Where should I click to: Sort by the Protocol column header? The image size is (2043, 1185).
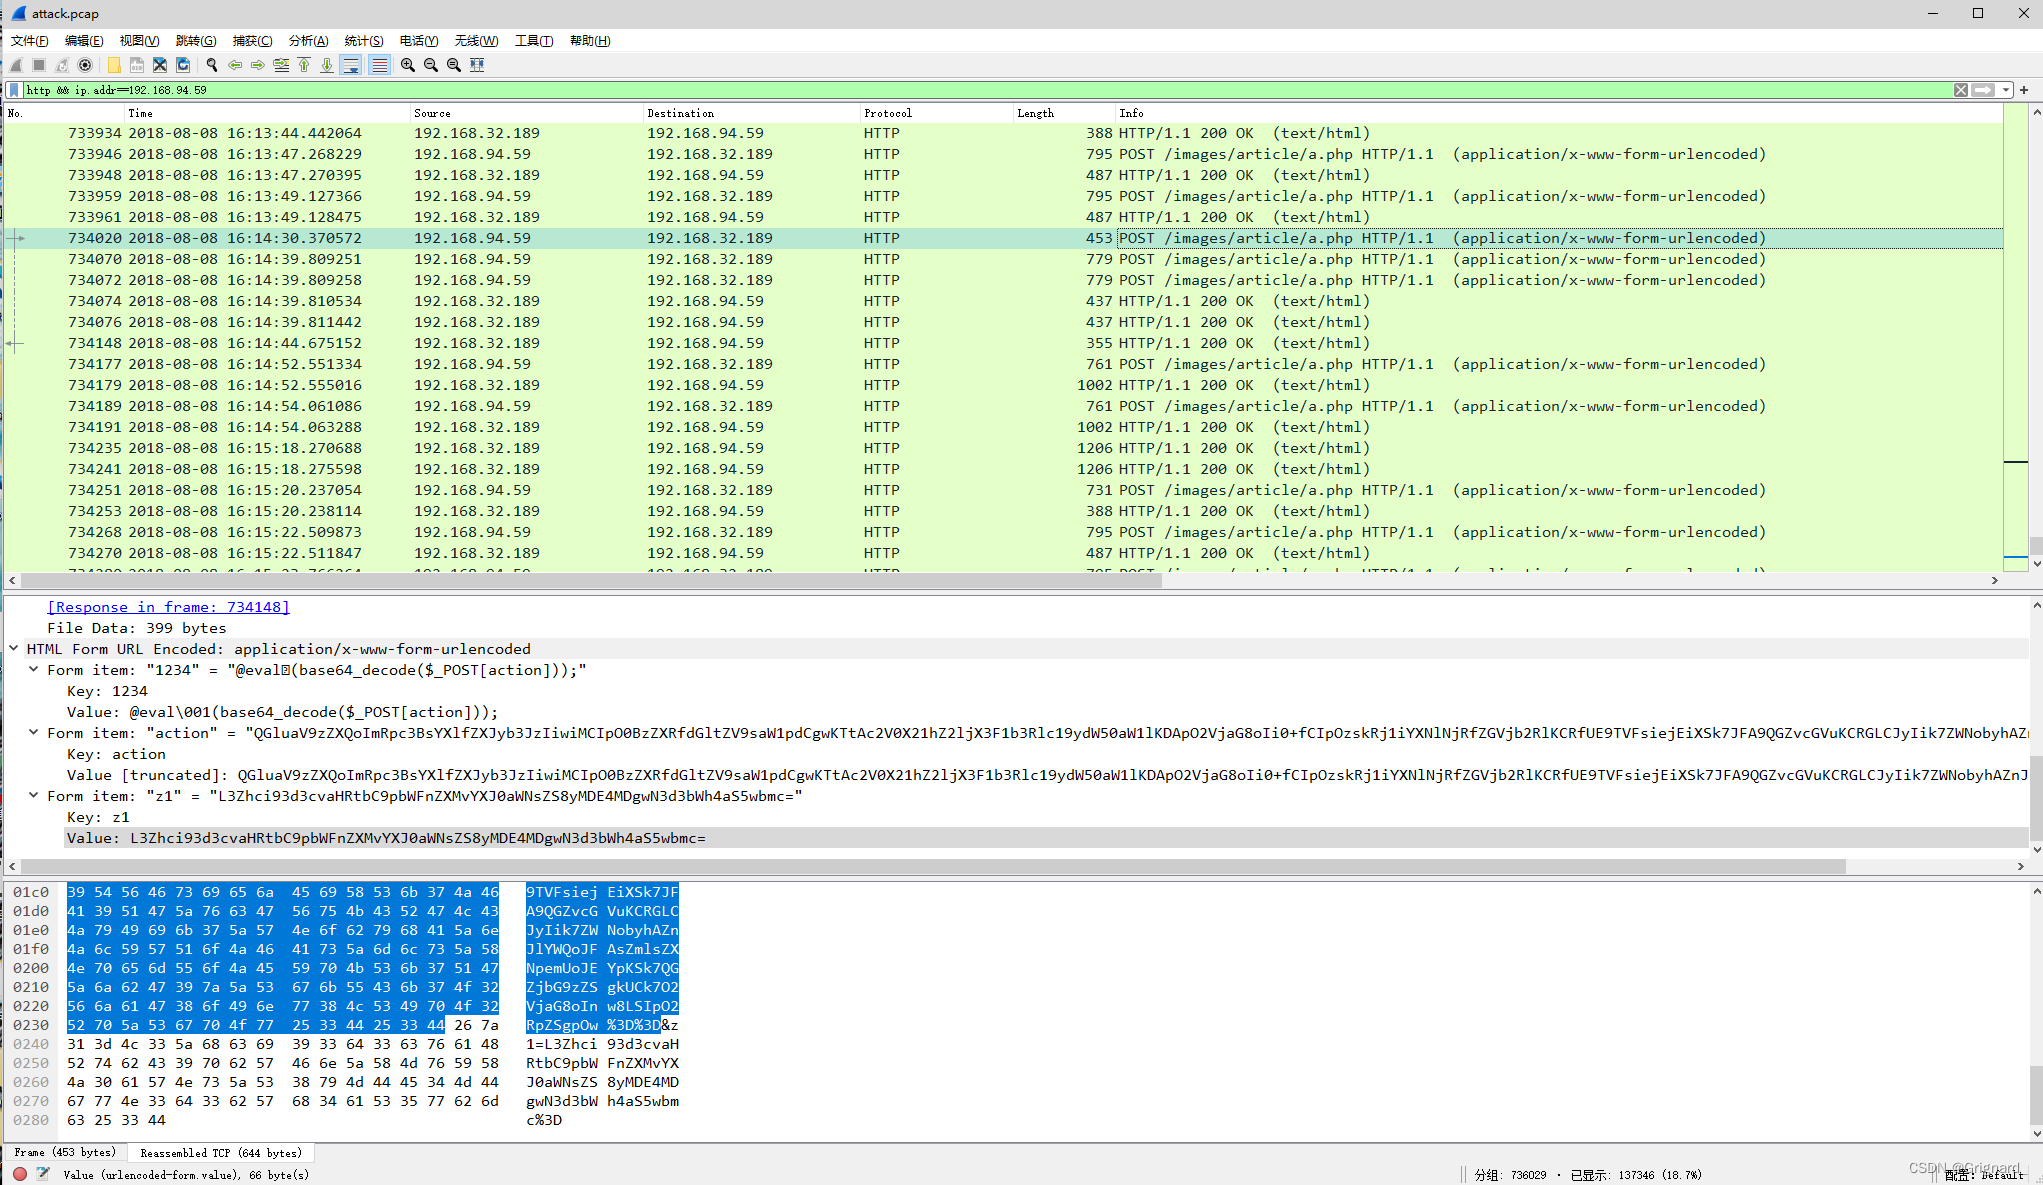point(936,113)
